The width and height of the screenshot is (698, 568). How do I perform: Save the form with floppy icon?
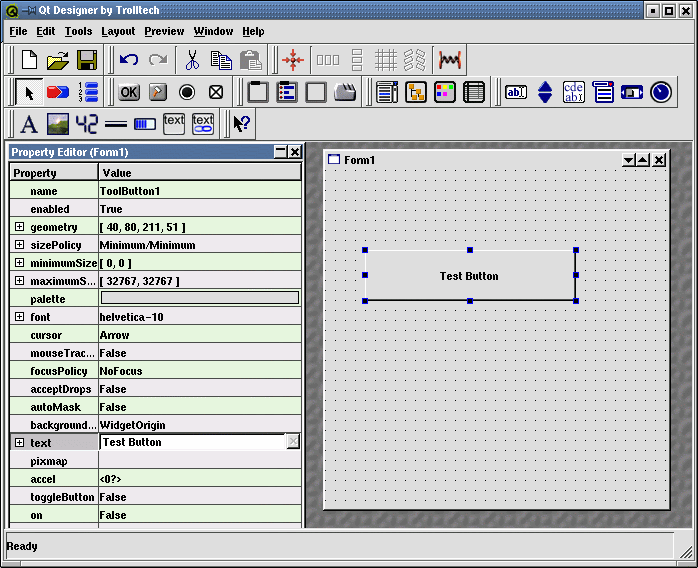pyautogui.click(x=87, y=60)
